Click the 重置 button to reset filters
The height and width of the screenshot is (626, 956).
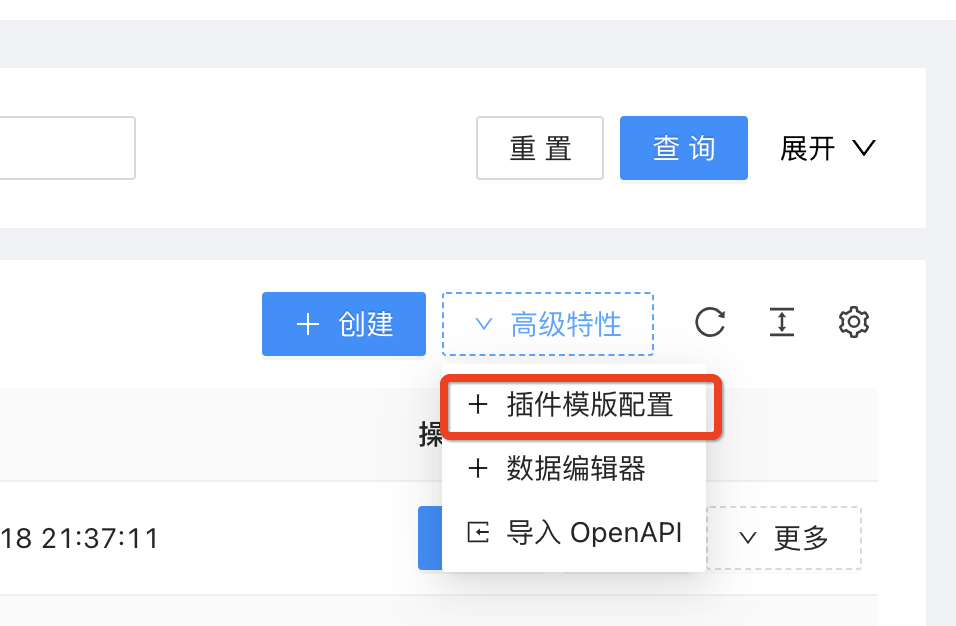pyautogui.click(x=539, y=147)
